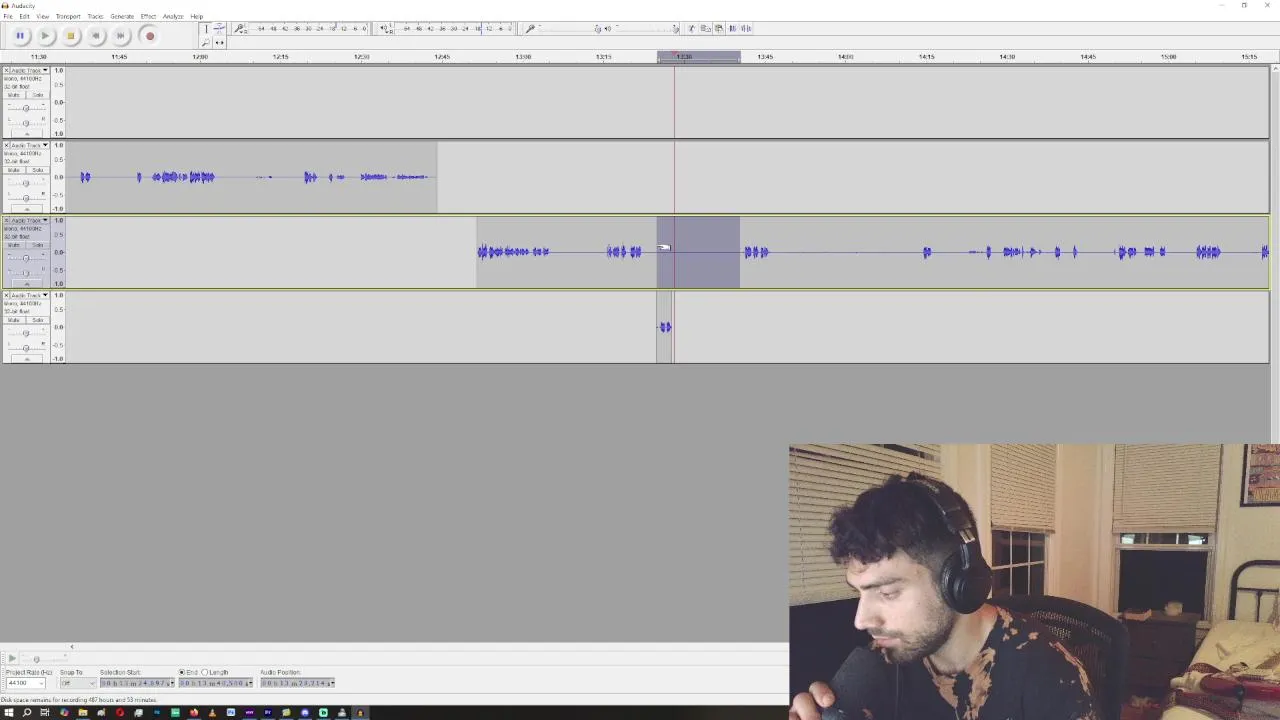Open the Tracks menu
The width and height of the screenshot is (1280, 720).
95,16
